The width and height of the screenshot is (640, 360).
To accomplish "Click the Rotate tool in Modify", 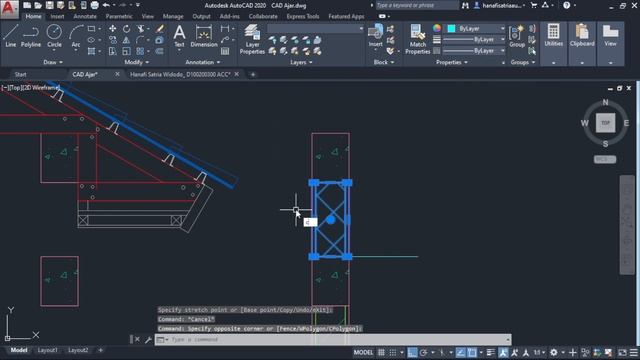I will click(x=127, y=29).
